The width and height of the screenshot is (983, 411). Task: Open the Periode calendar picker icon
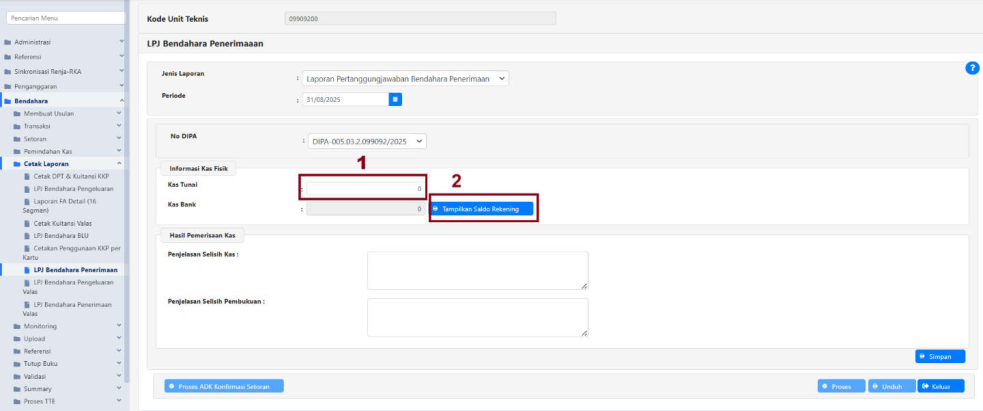[x=395, y=99]
